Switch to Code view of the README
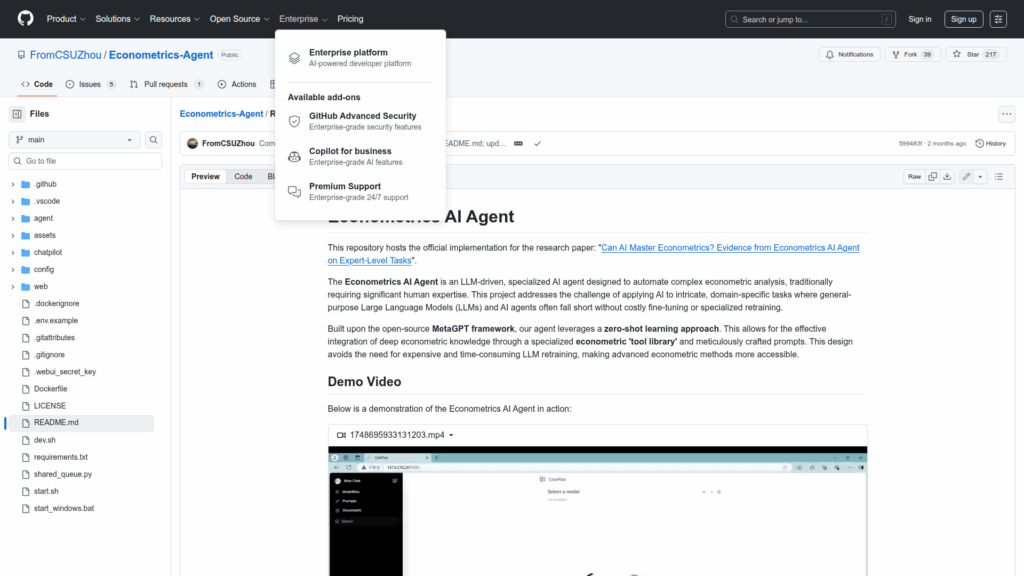The width and height of the screenshot is (1024, 576). pyautogui.click(x=243, y=176)
